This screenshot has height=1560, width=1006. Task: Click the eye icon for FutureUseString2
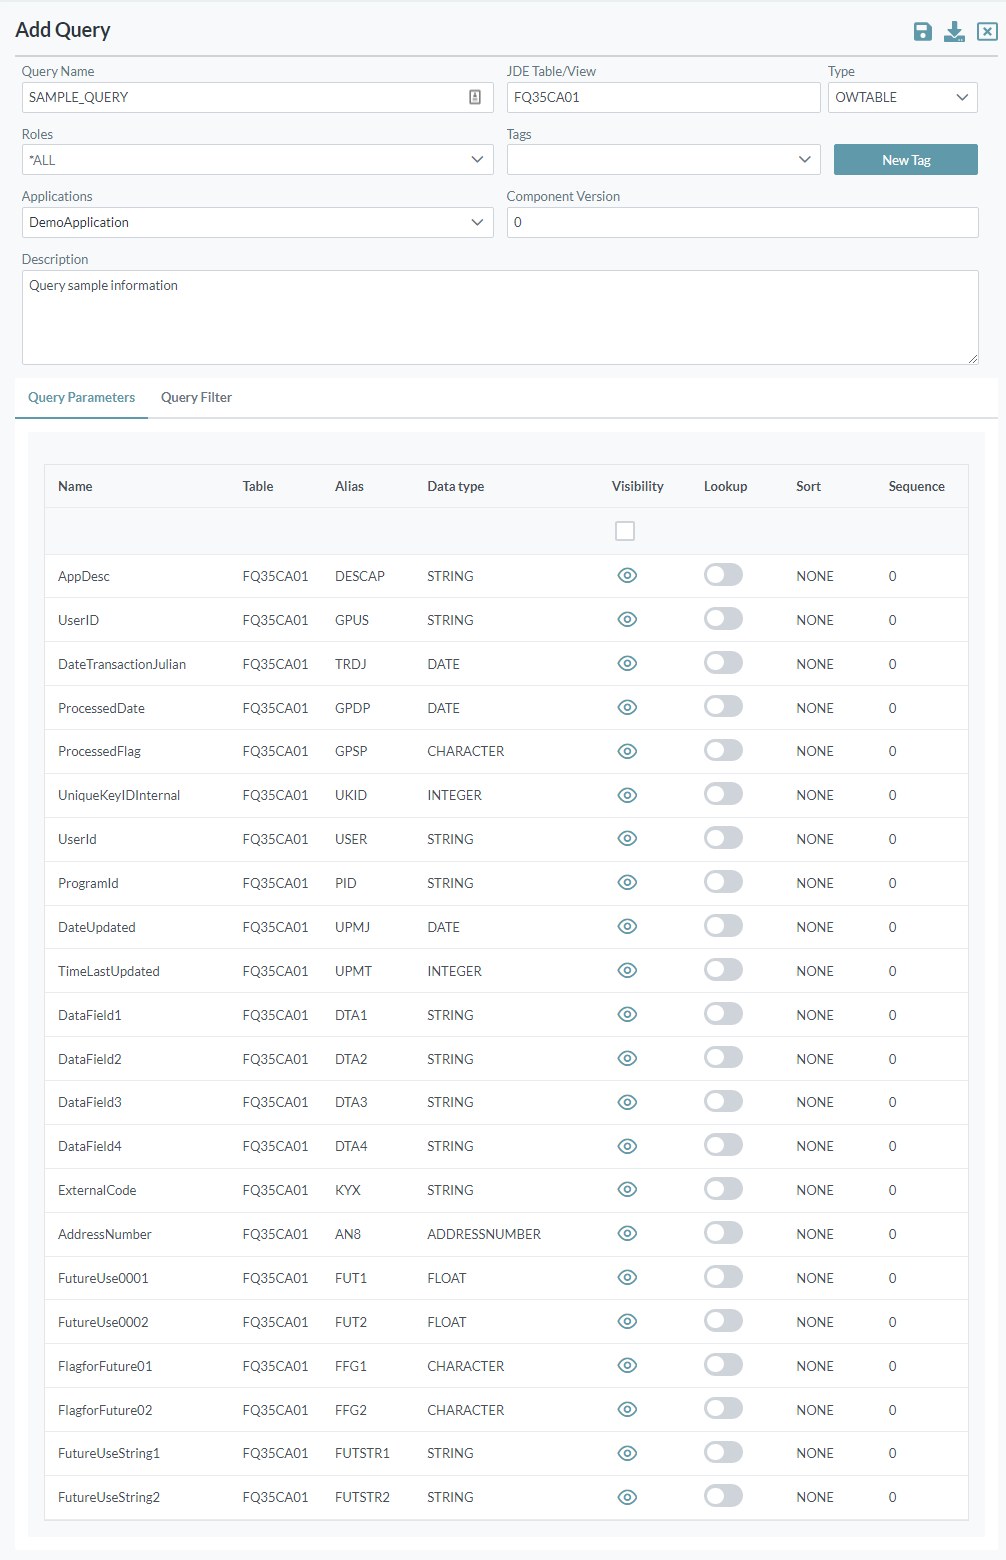coord(627,1496)
